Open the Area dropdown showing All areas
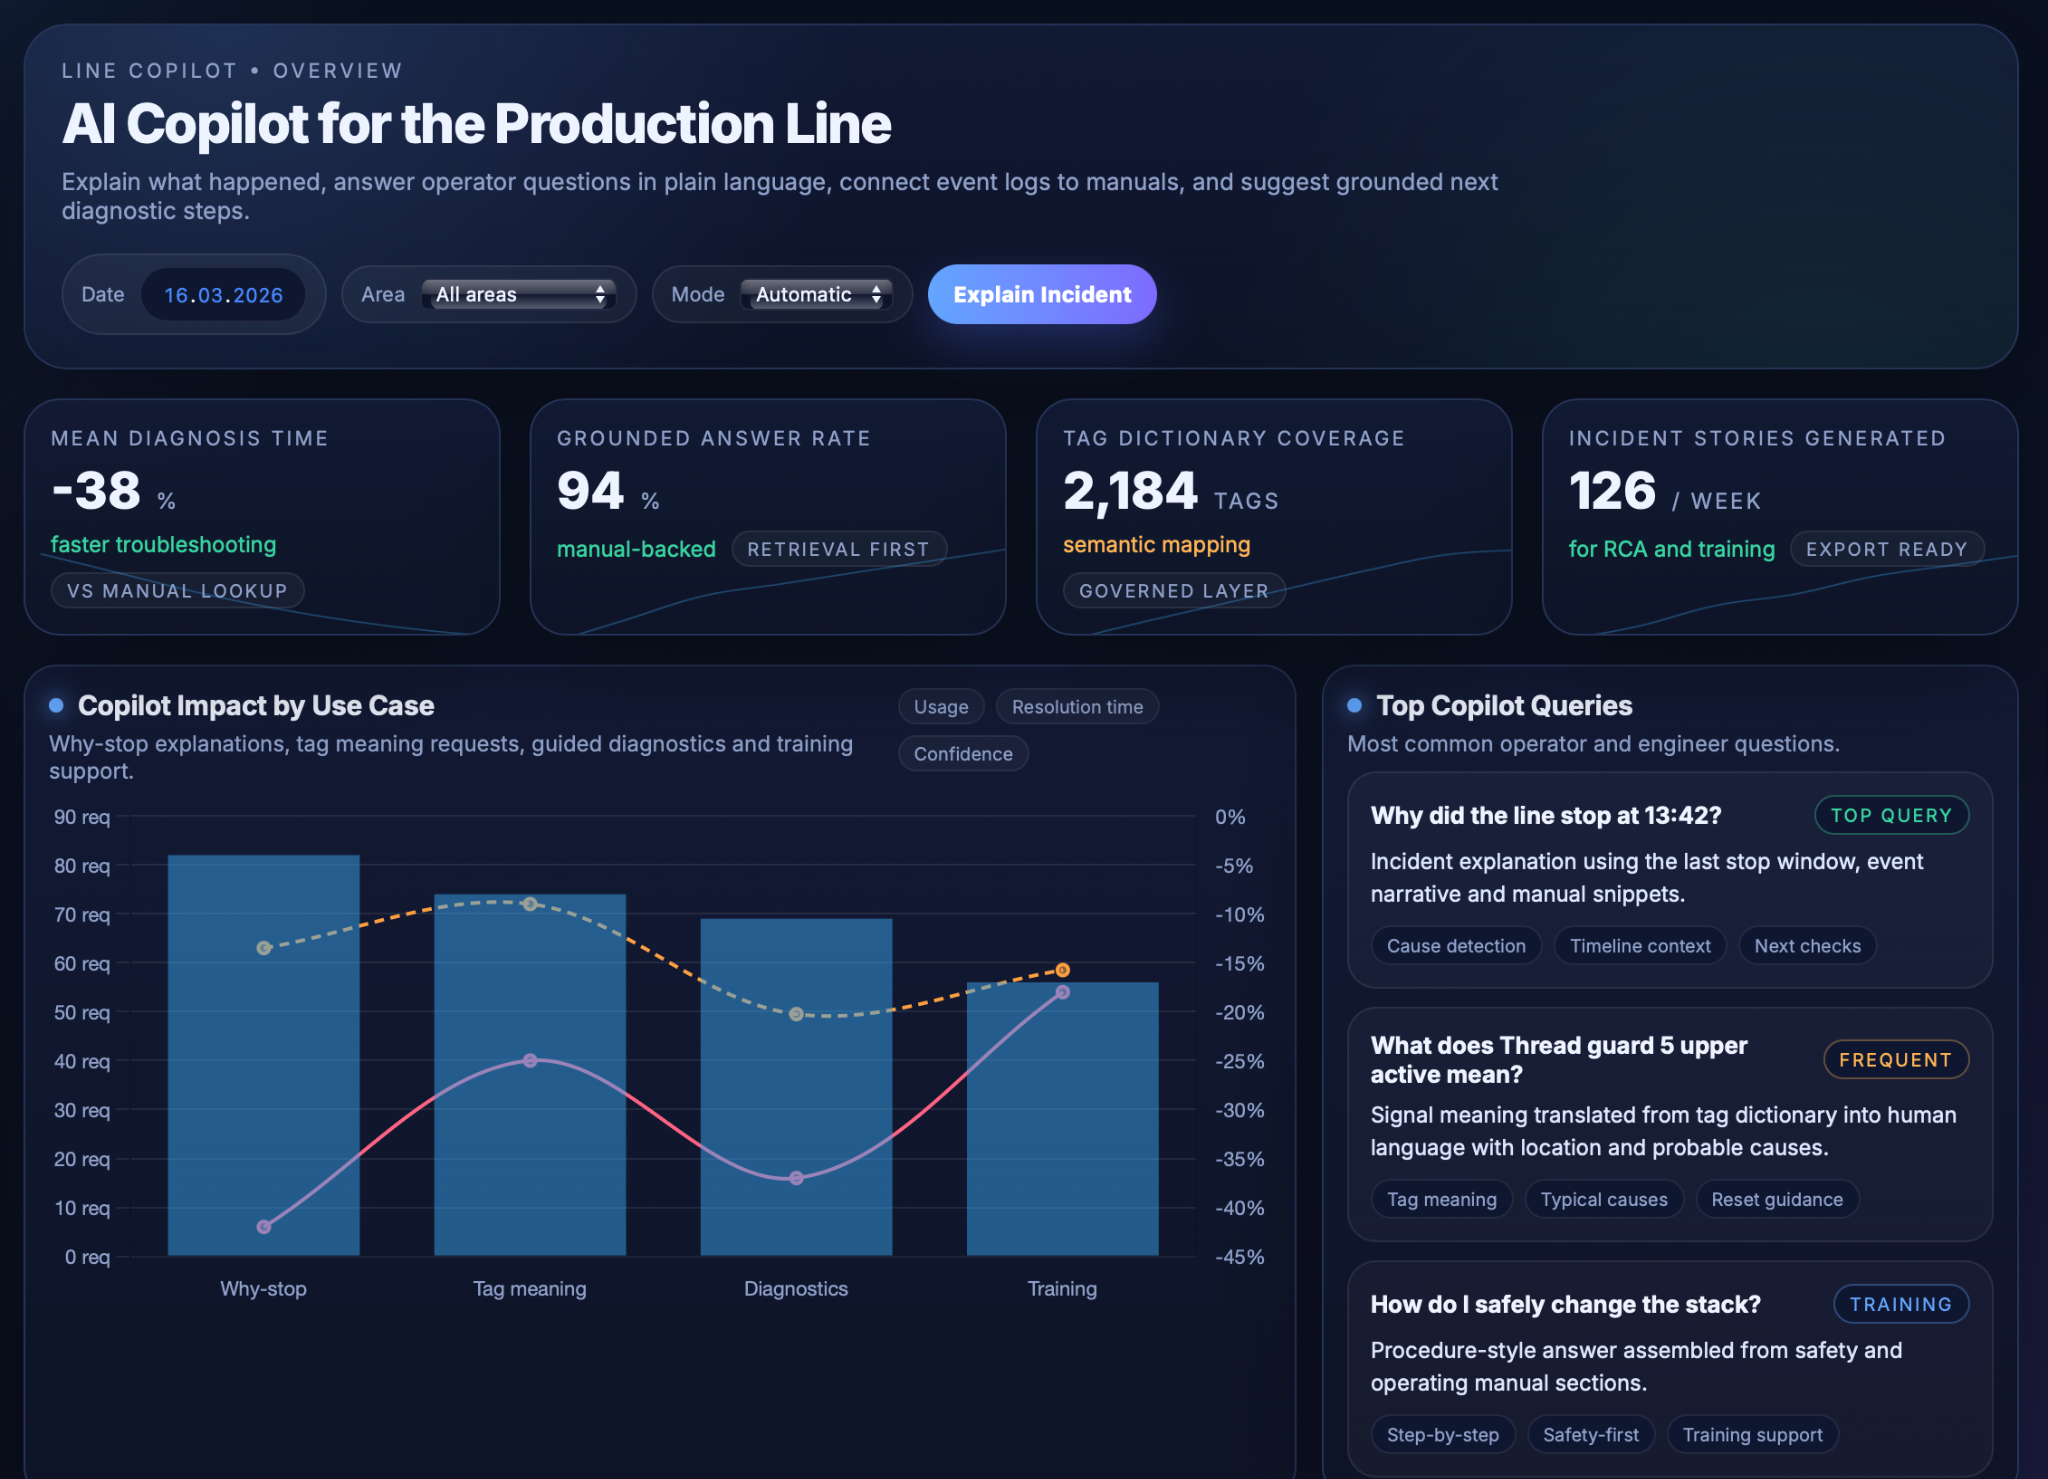This screenshot has width=2048, height=1479. tap(517, 294)
